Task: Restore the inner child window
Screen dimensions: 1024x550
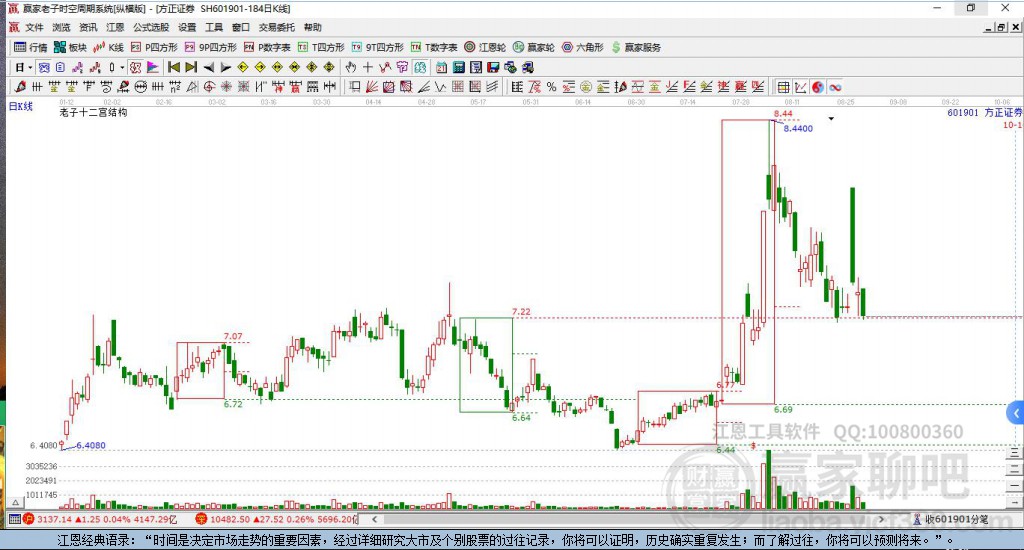Action: coord(1002,27)
